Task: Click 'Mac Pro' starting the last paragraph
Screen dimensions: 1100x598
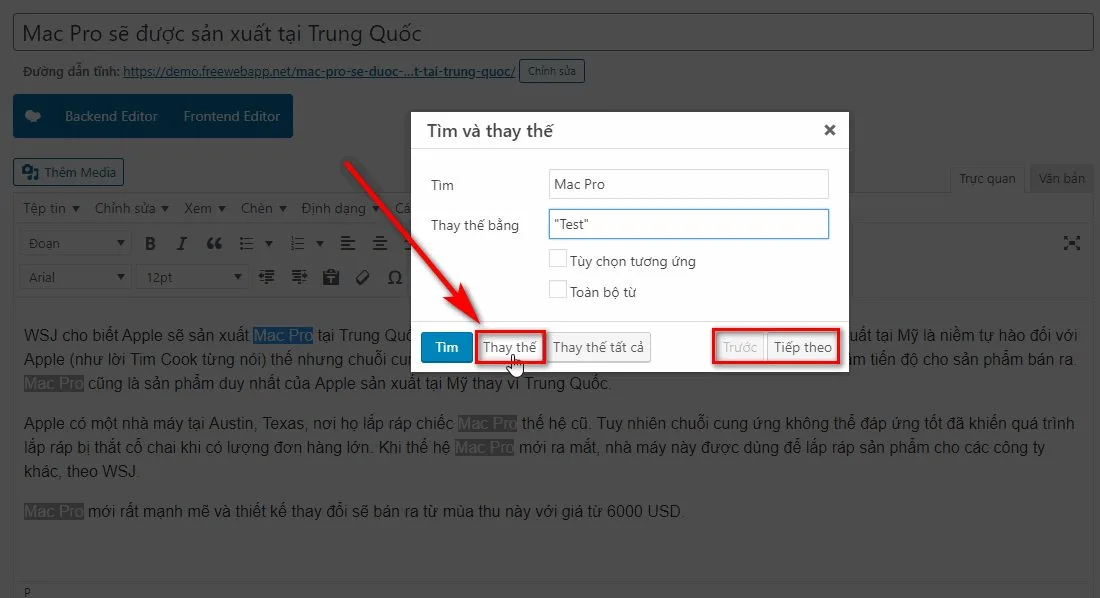Action: coord(53,512)
